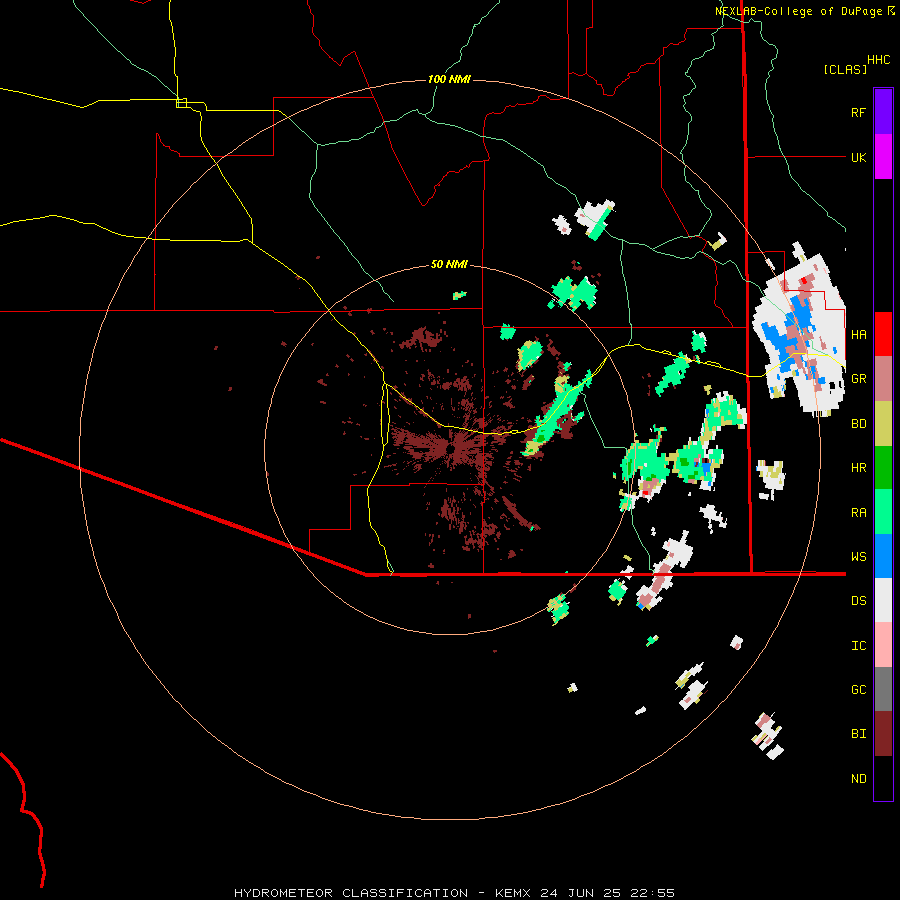Click the HA legend label
The width and height of the screenshot is (900, 900).
tap(858, 335)
